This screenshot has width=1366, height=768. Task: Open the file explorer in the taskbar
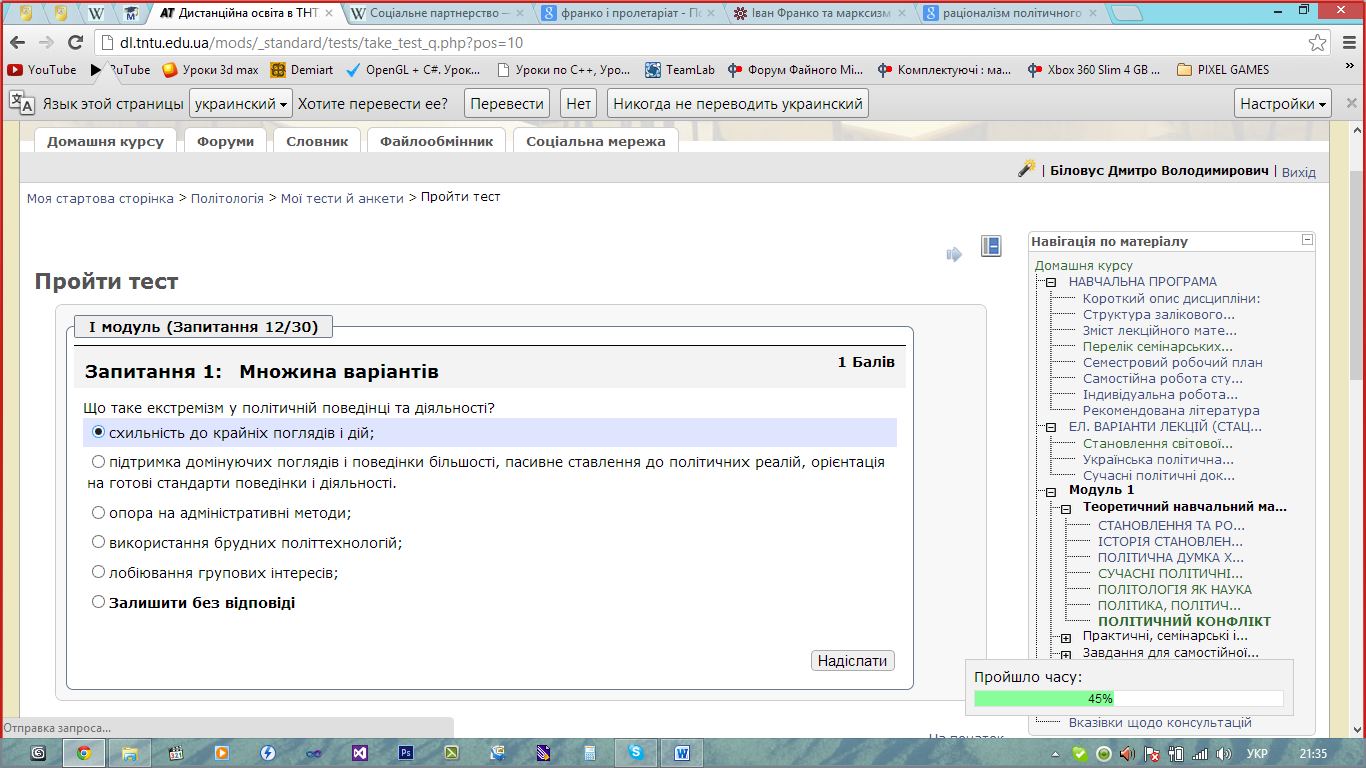130,753
